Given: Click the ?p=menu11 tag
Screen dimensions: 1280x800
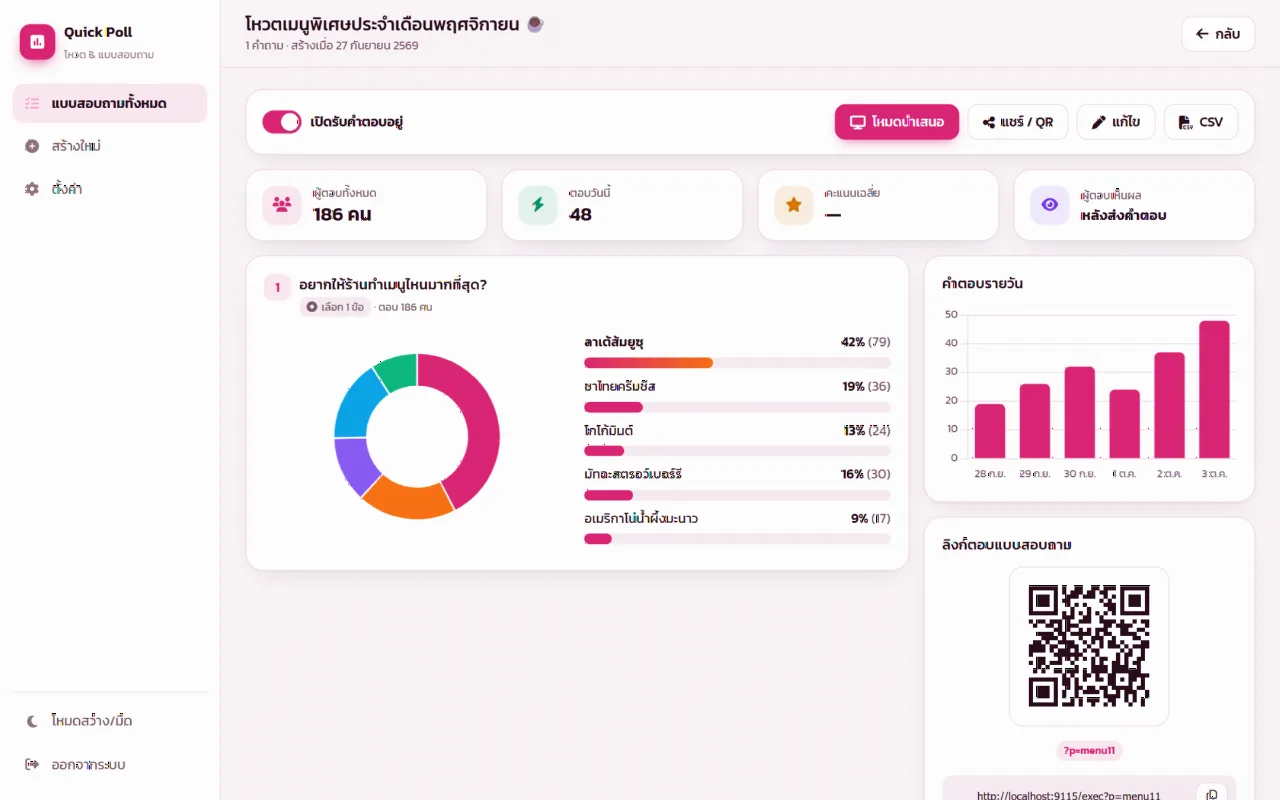Looking at the screenshot, I should click(1089, 751).
